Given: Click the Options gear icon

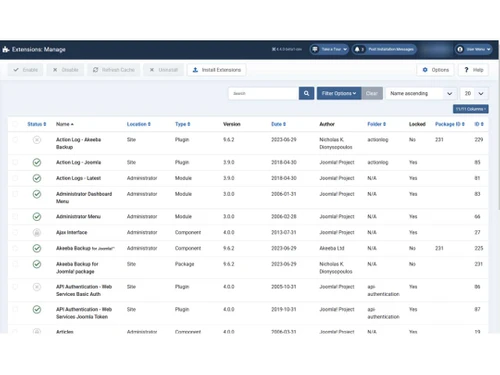Looking at the screenshot, I should (x=425, y=70).
